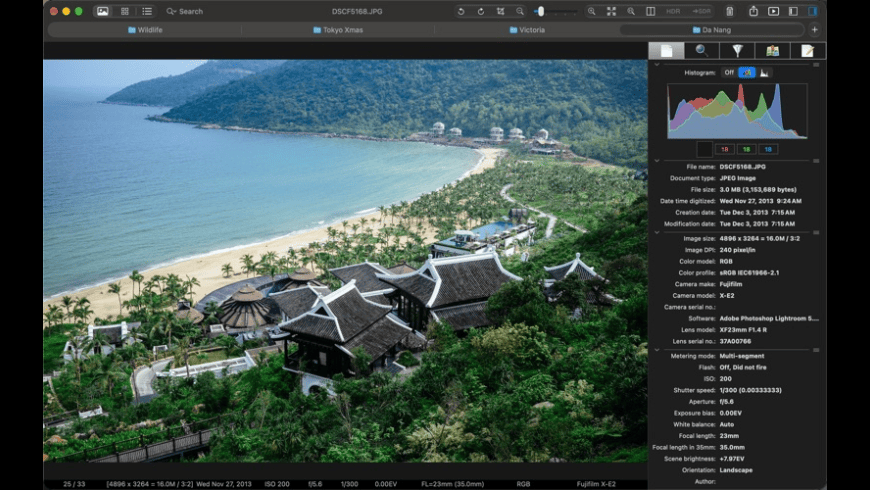The height and width of the screenshot is (490, 870).
Task: Click the beach resort photo
Action: pyautogui.click(x=345, y=261)
